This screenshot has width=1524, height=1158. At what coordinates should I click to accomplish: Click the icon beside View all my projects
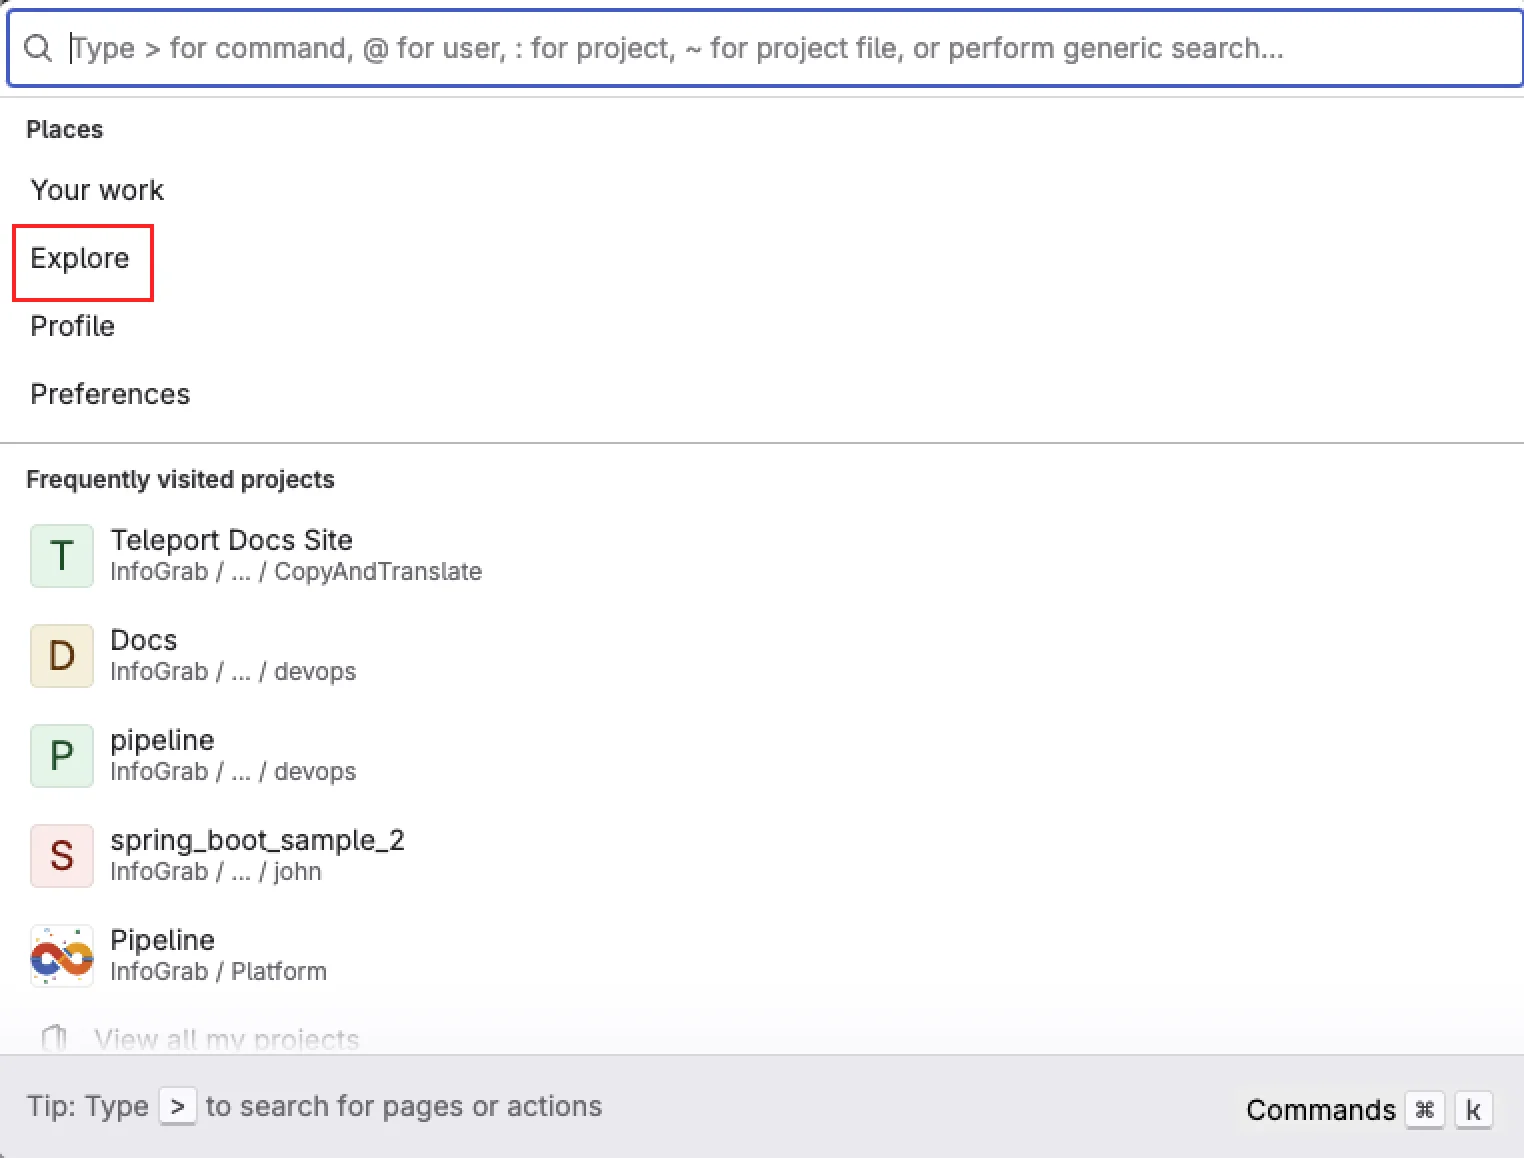pos(54,1038)
